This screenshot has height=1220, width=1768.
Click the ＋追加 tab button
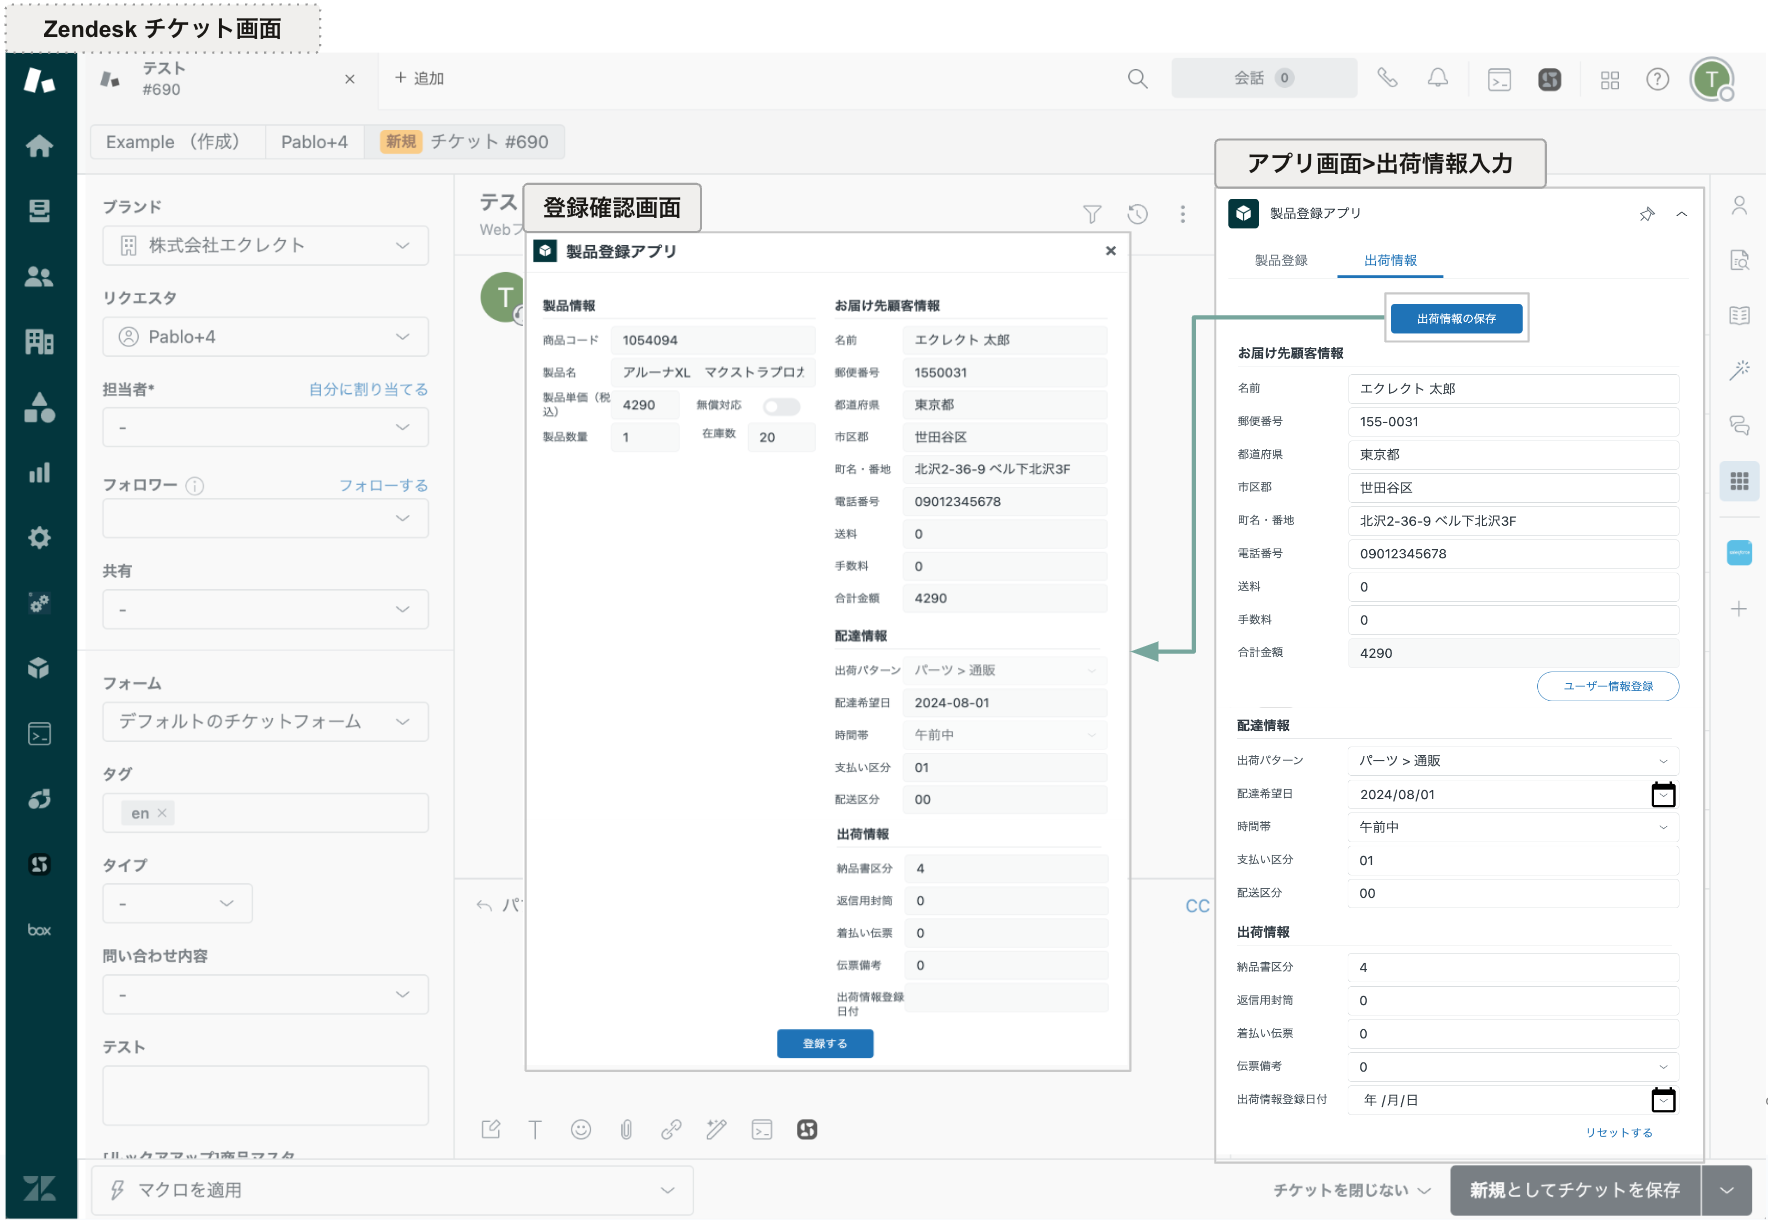tap(419, 78)
